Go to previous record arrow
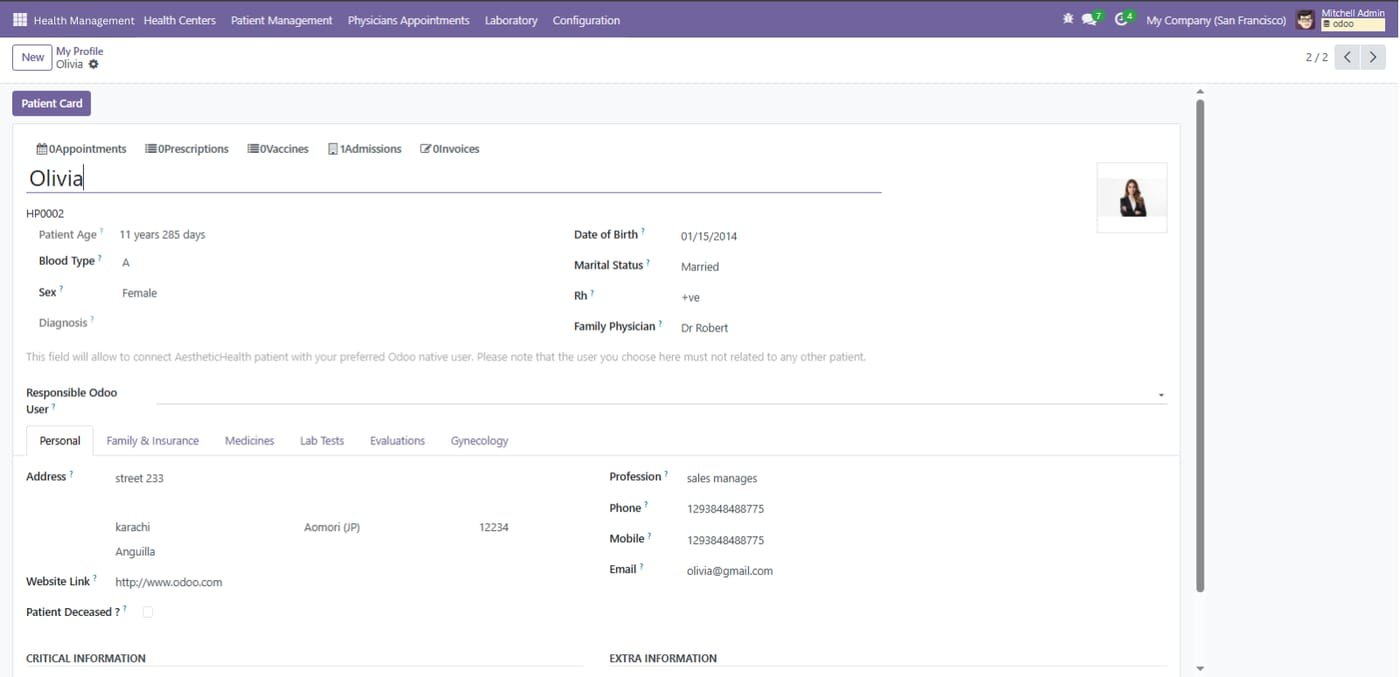The height and width of the screenshot is (677, 1400). tap(1348, 57)
